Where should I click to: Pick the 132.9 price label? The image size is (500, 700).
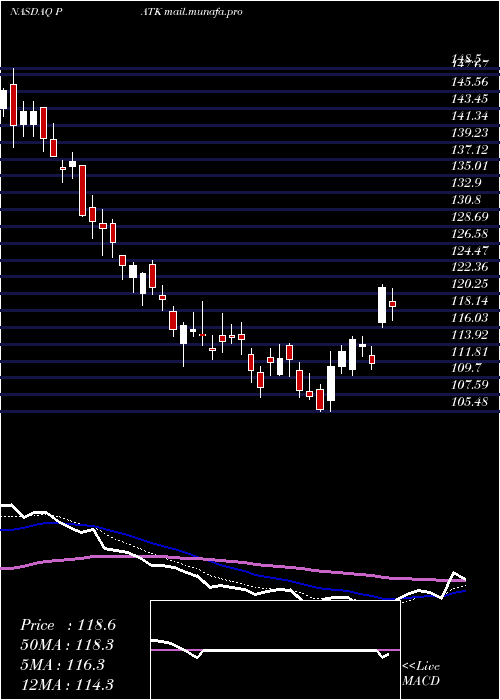(467, 183)
